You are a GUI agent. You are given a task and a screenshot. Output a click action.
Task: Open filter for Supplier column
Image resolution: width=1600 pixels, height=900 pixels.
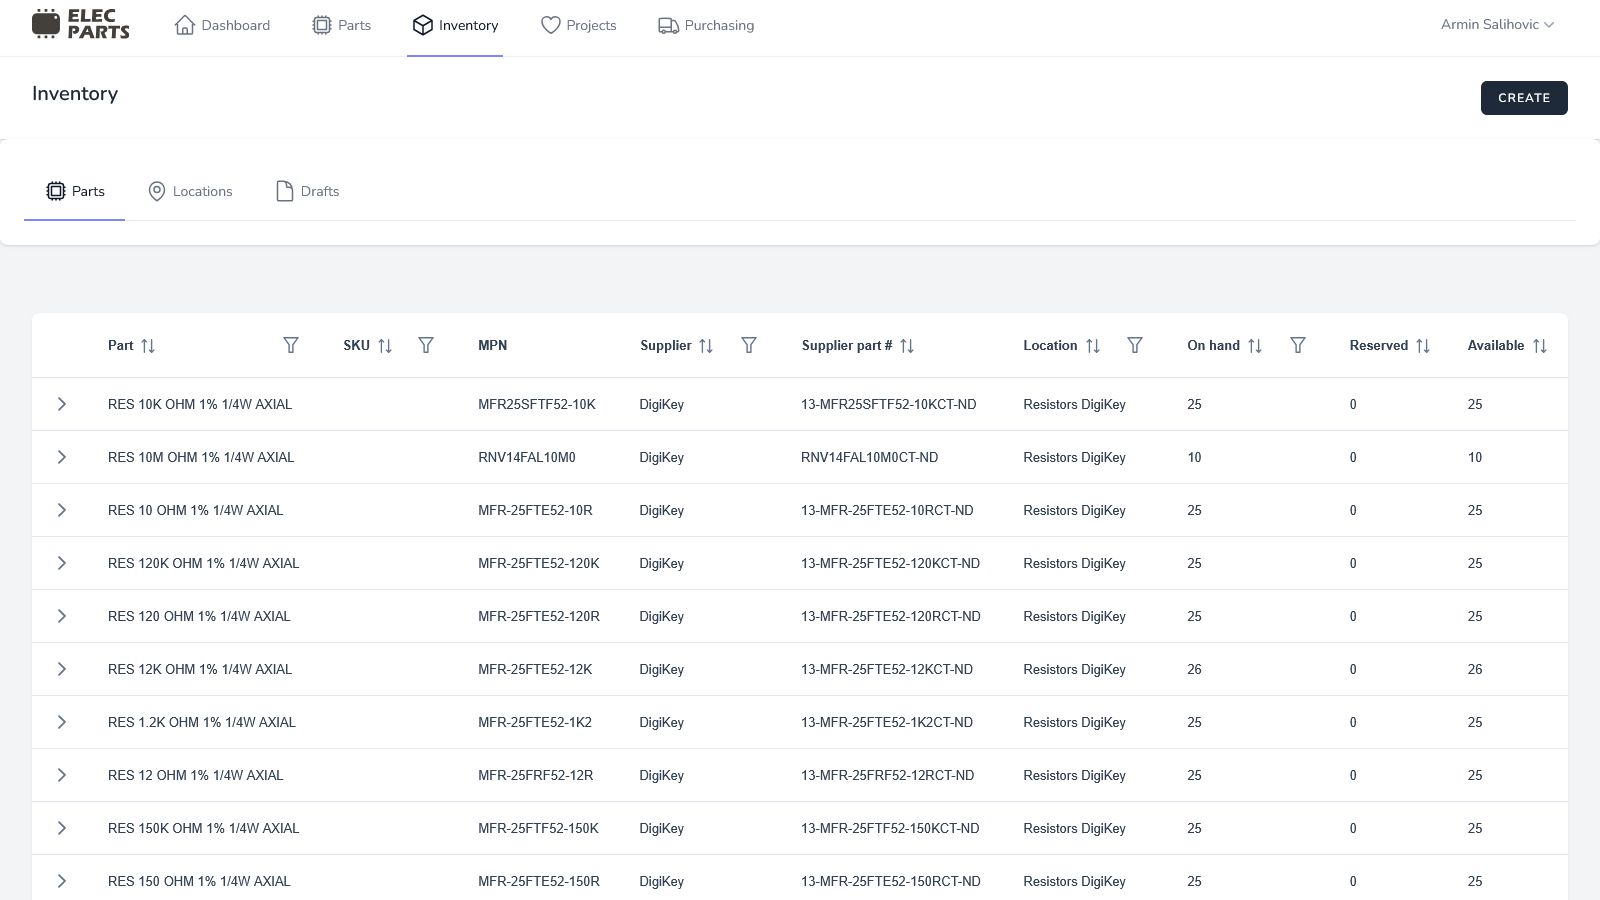749,345
